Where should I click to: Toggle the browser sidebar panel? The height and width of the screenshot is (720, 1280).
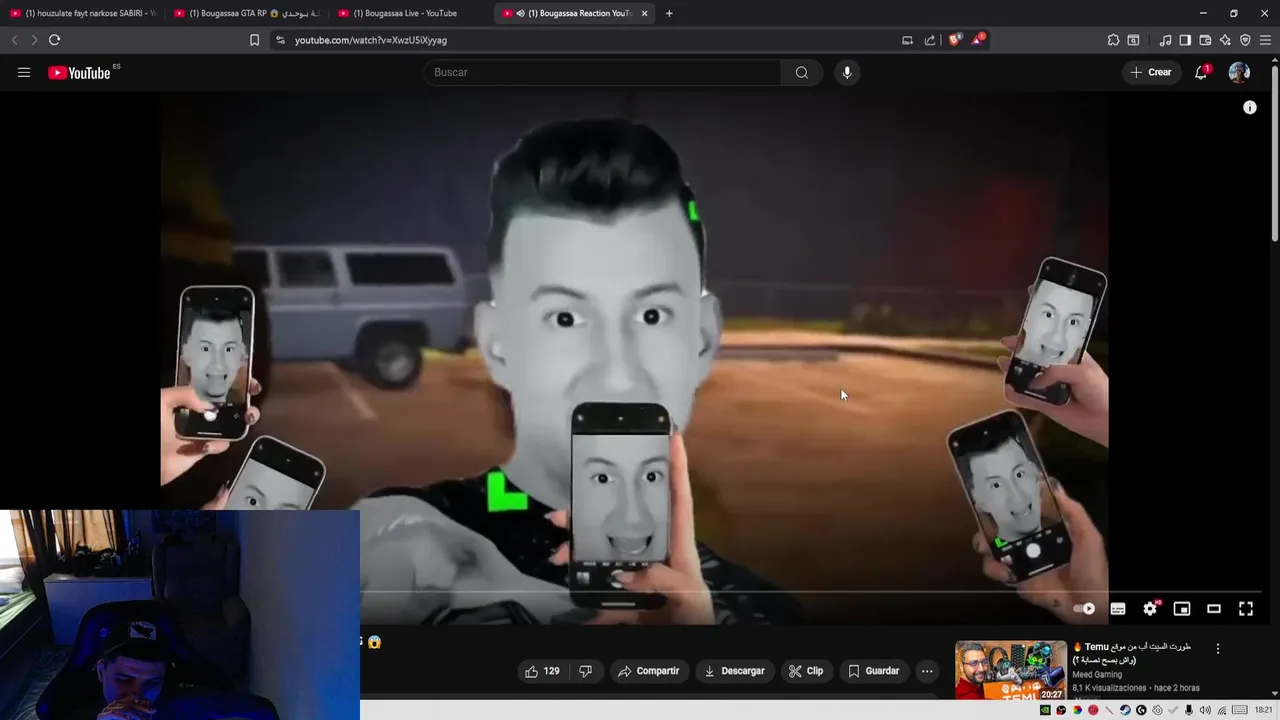point(1185,40)
